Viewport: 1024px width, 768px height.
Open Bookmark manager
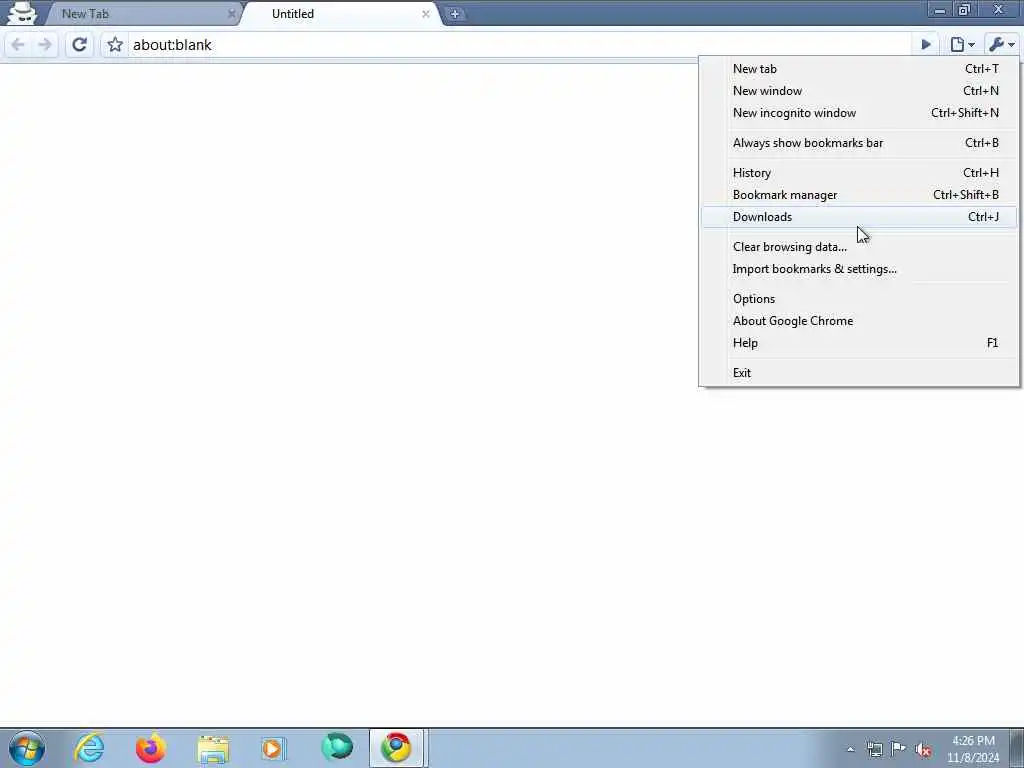click(x=859, y=195)
